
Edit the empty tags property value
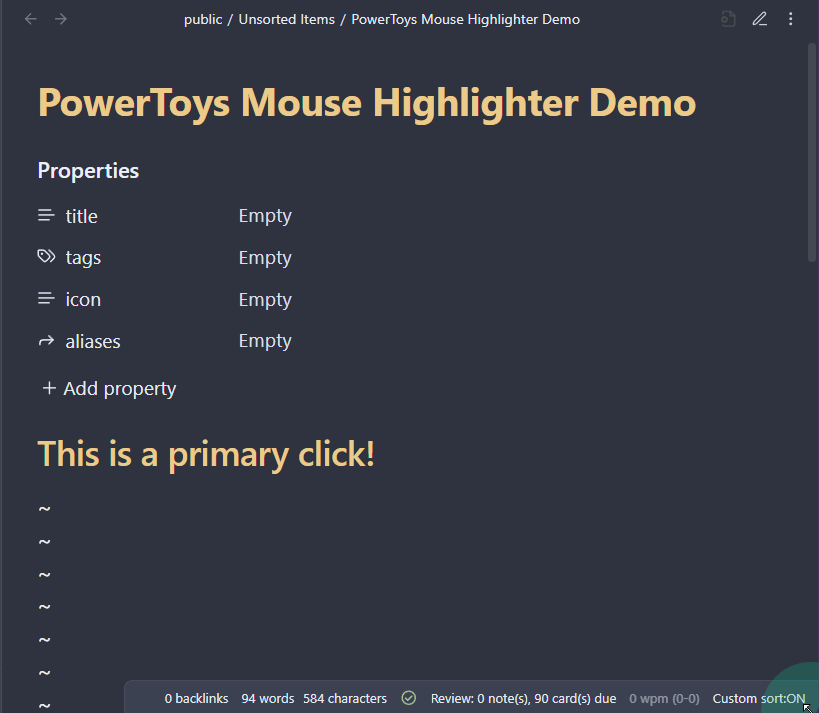pyautogui.click(x=265, y=258)
